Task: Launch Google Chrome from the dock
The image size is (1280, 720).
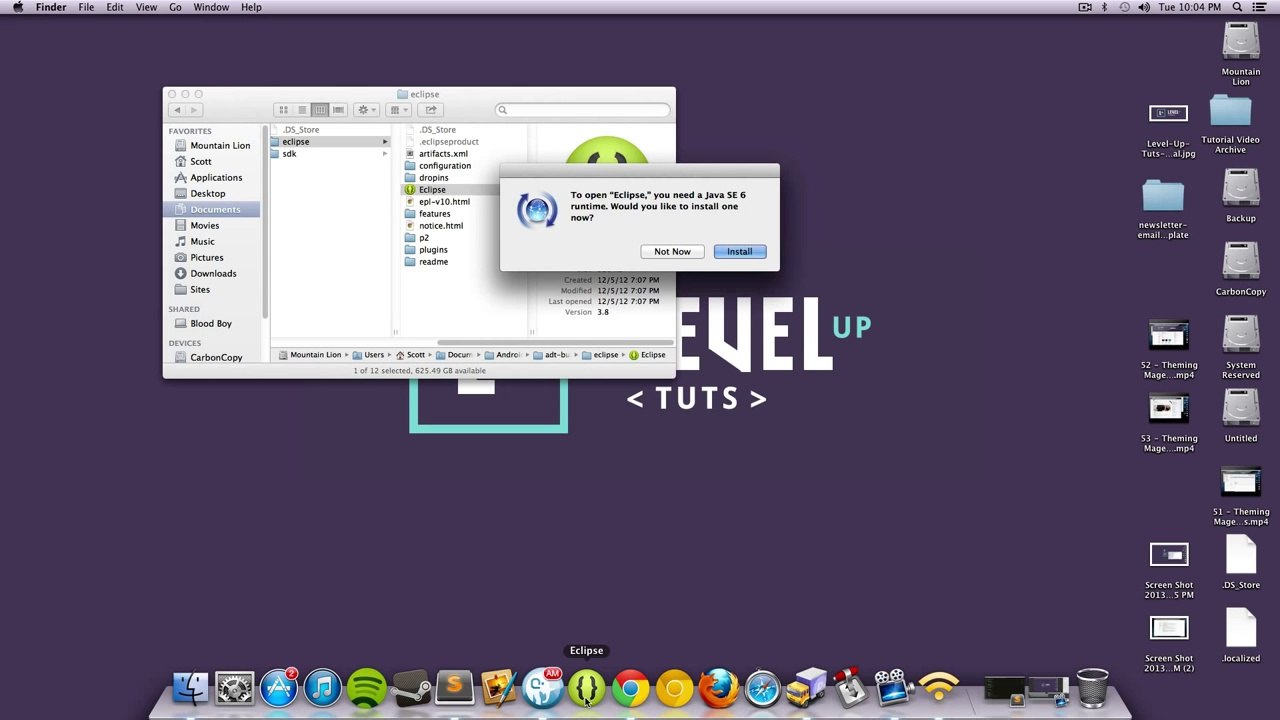Action: [x=631, y=688]
